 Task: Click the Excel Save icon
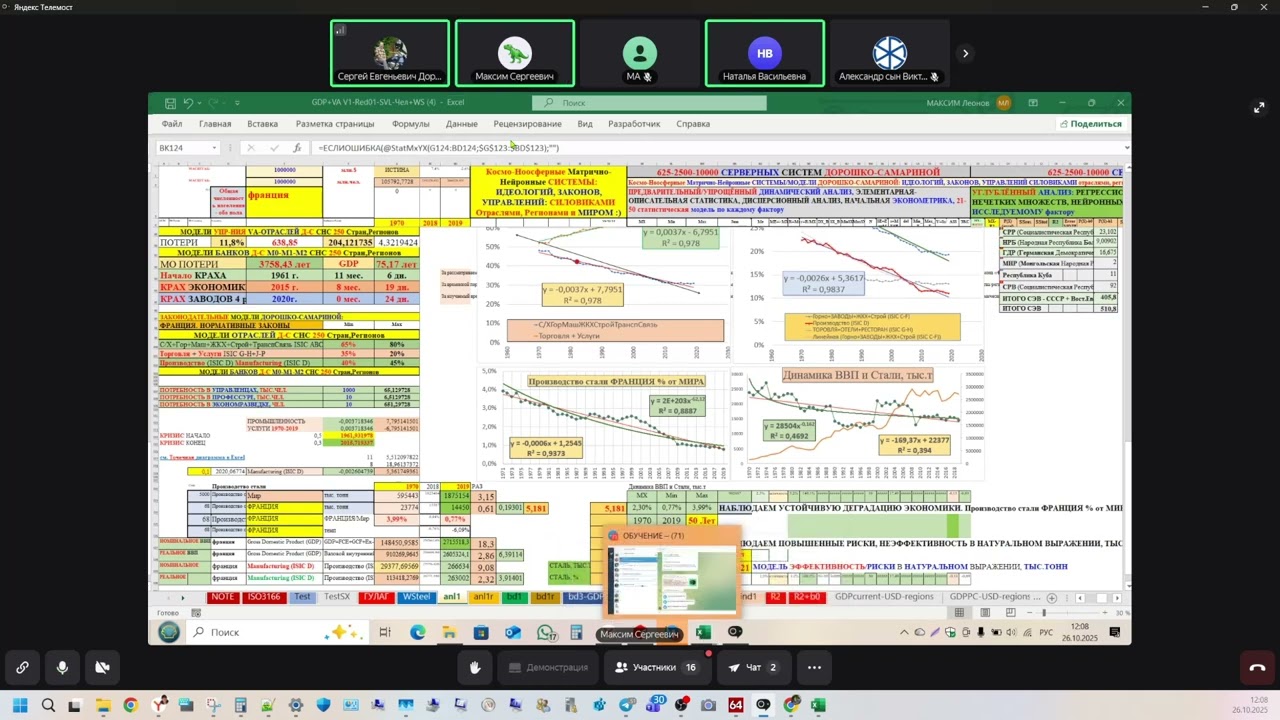[170, 103]
